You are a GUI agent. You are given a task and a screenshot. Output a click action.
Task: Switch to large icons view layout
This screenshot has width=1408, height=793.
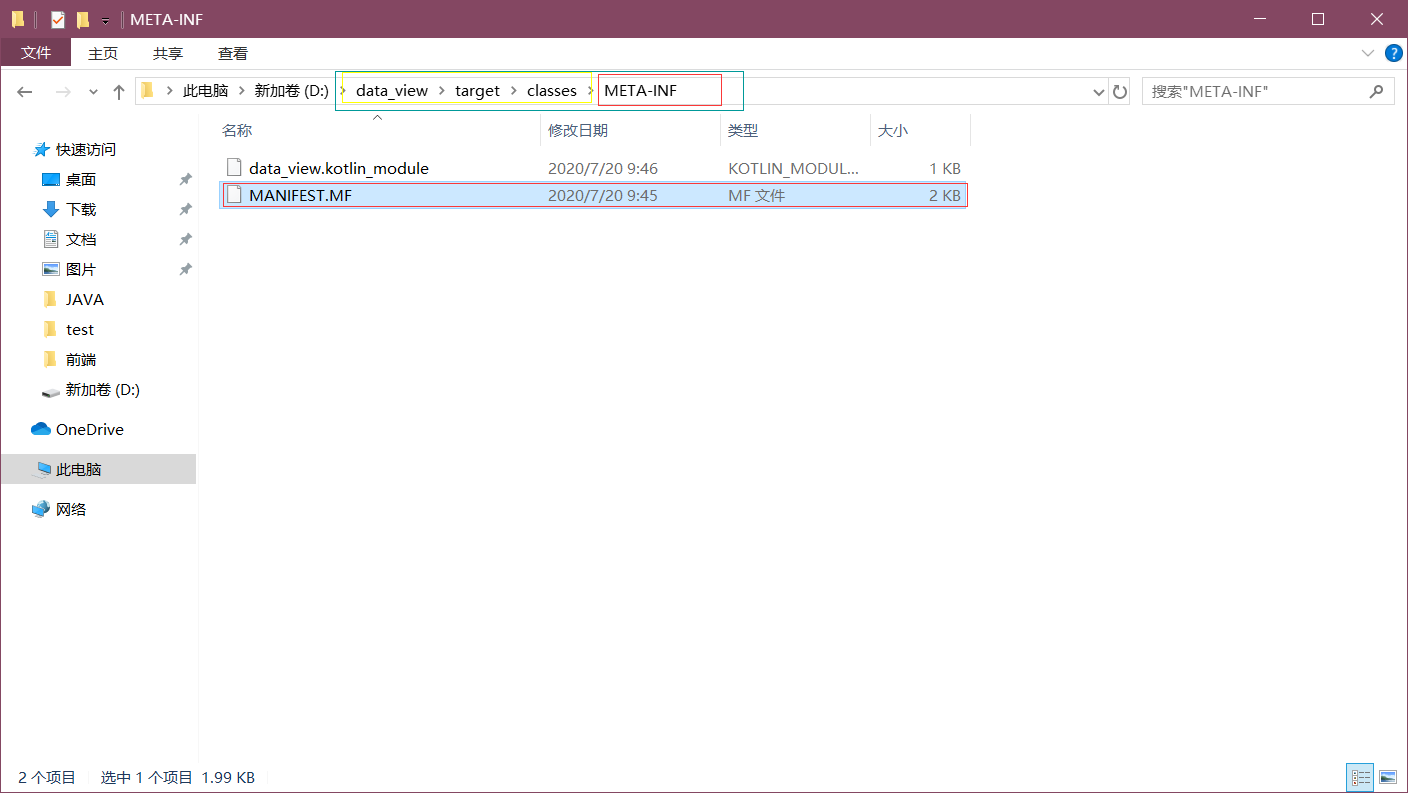tap(1388, 777)
